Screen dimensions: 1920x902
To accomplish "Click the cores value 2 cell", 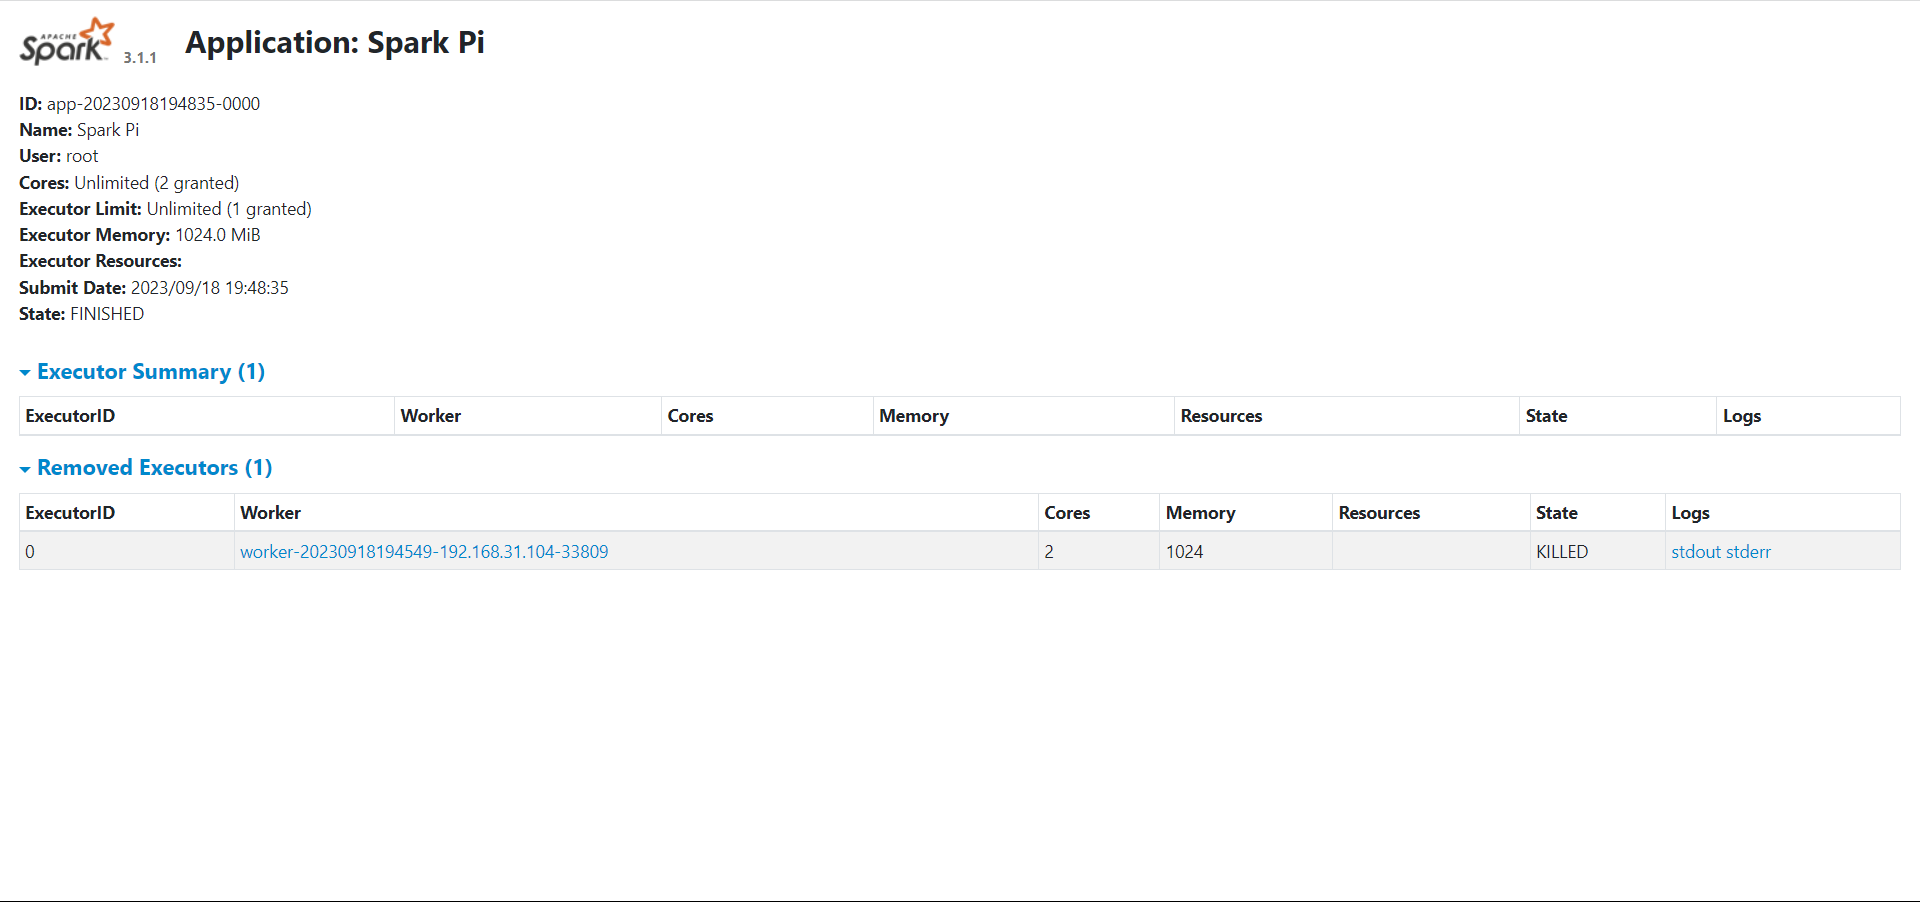I will point(1099,552).
